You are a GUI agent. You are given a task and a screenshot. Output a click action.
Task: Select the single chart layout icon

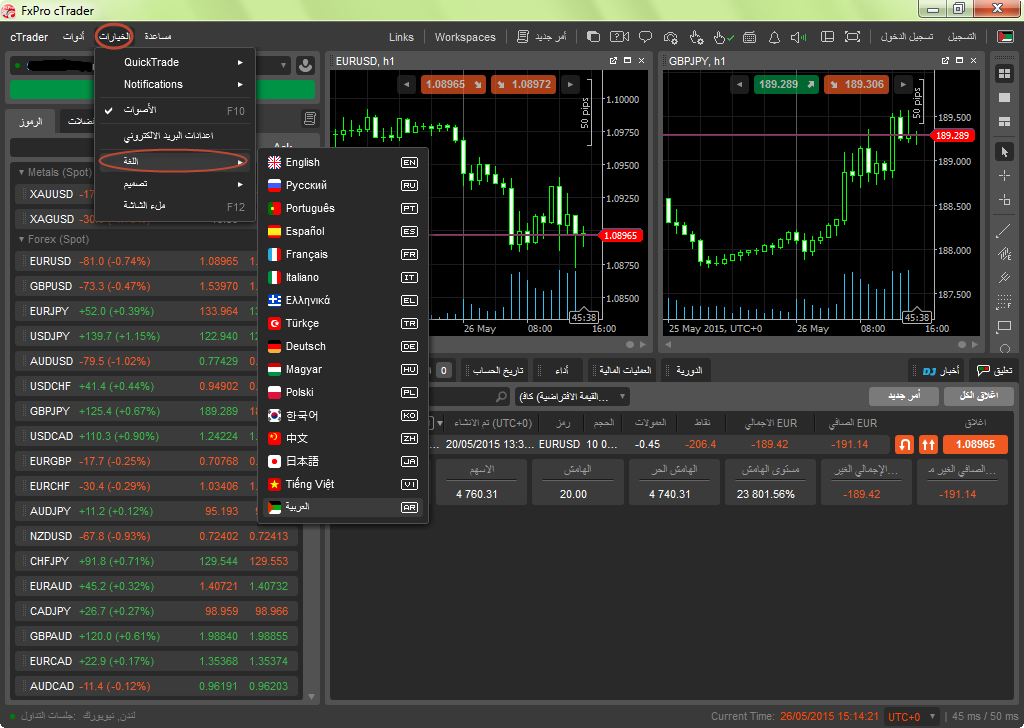point(1004,97)
